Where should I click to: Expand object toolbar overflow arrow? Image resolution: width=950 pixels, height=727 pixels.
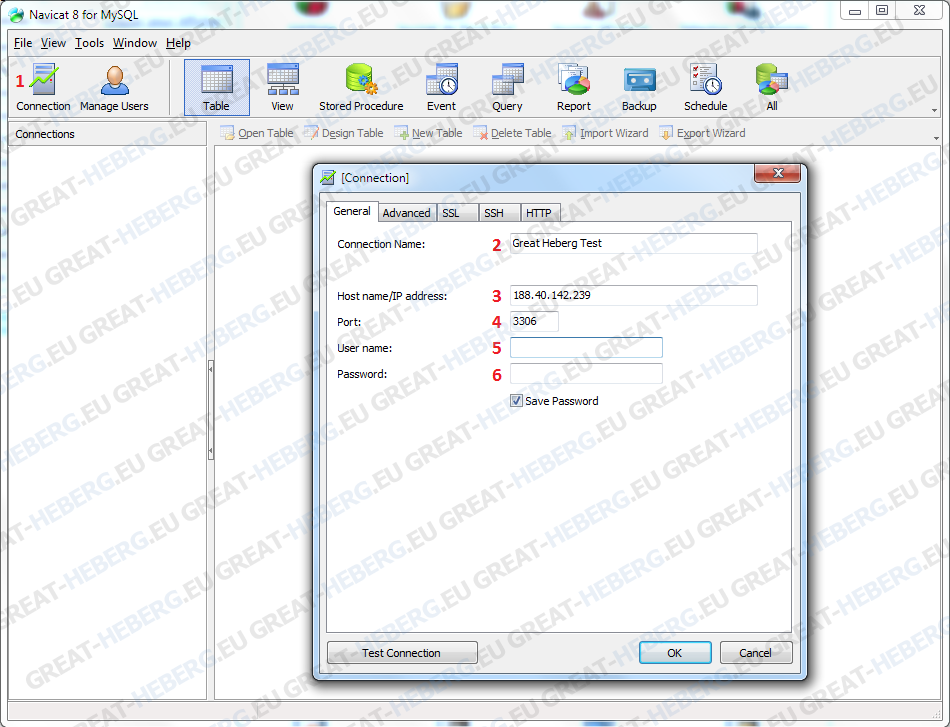[x=936, y=138]
